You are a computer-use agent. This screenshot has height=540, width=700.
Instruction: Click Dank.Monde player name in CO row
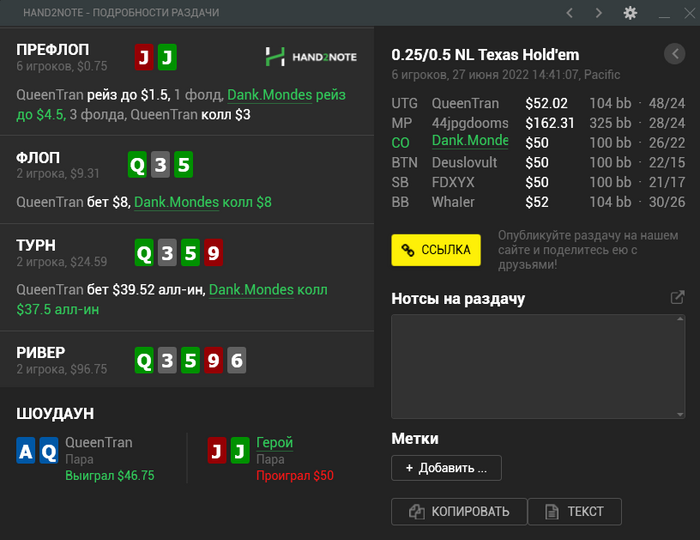point(470,141)
